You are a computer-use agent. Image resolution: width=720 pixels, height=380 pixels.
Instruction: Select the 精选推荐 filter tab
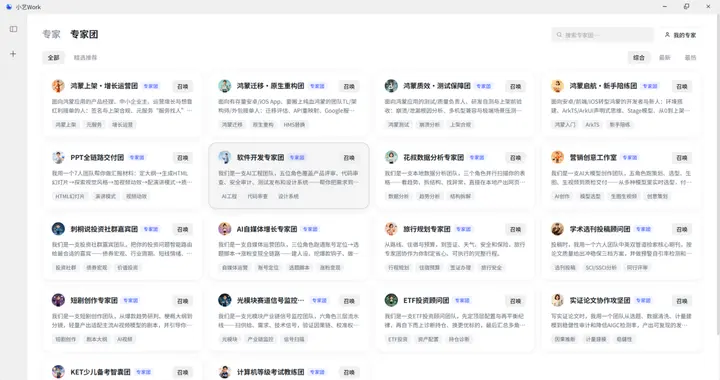(x=85, y=58)
